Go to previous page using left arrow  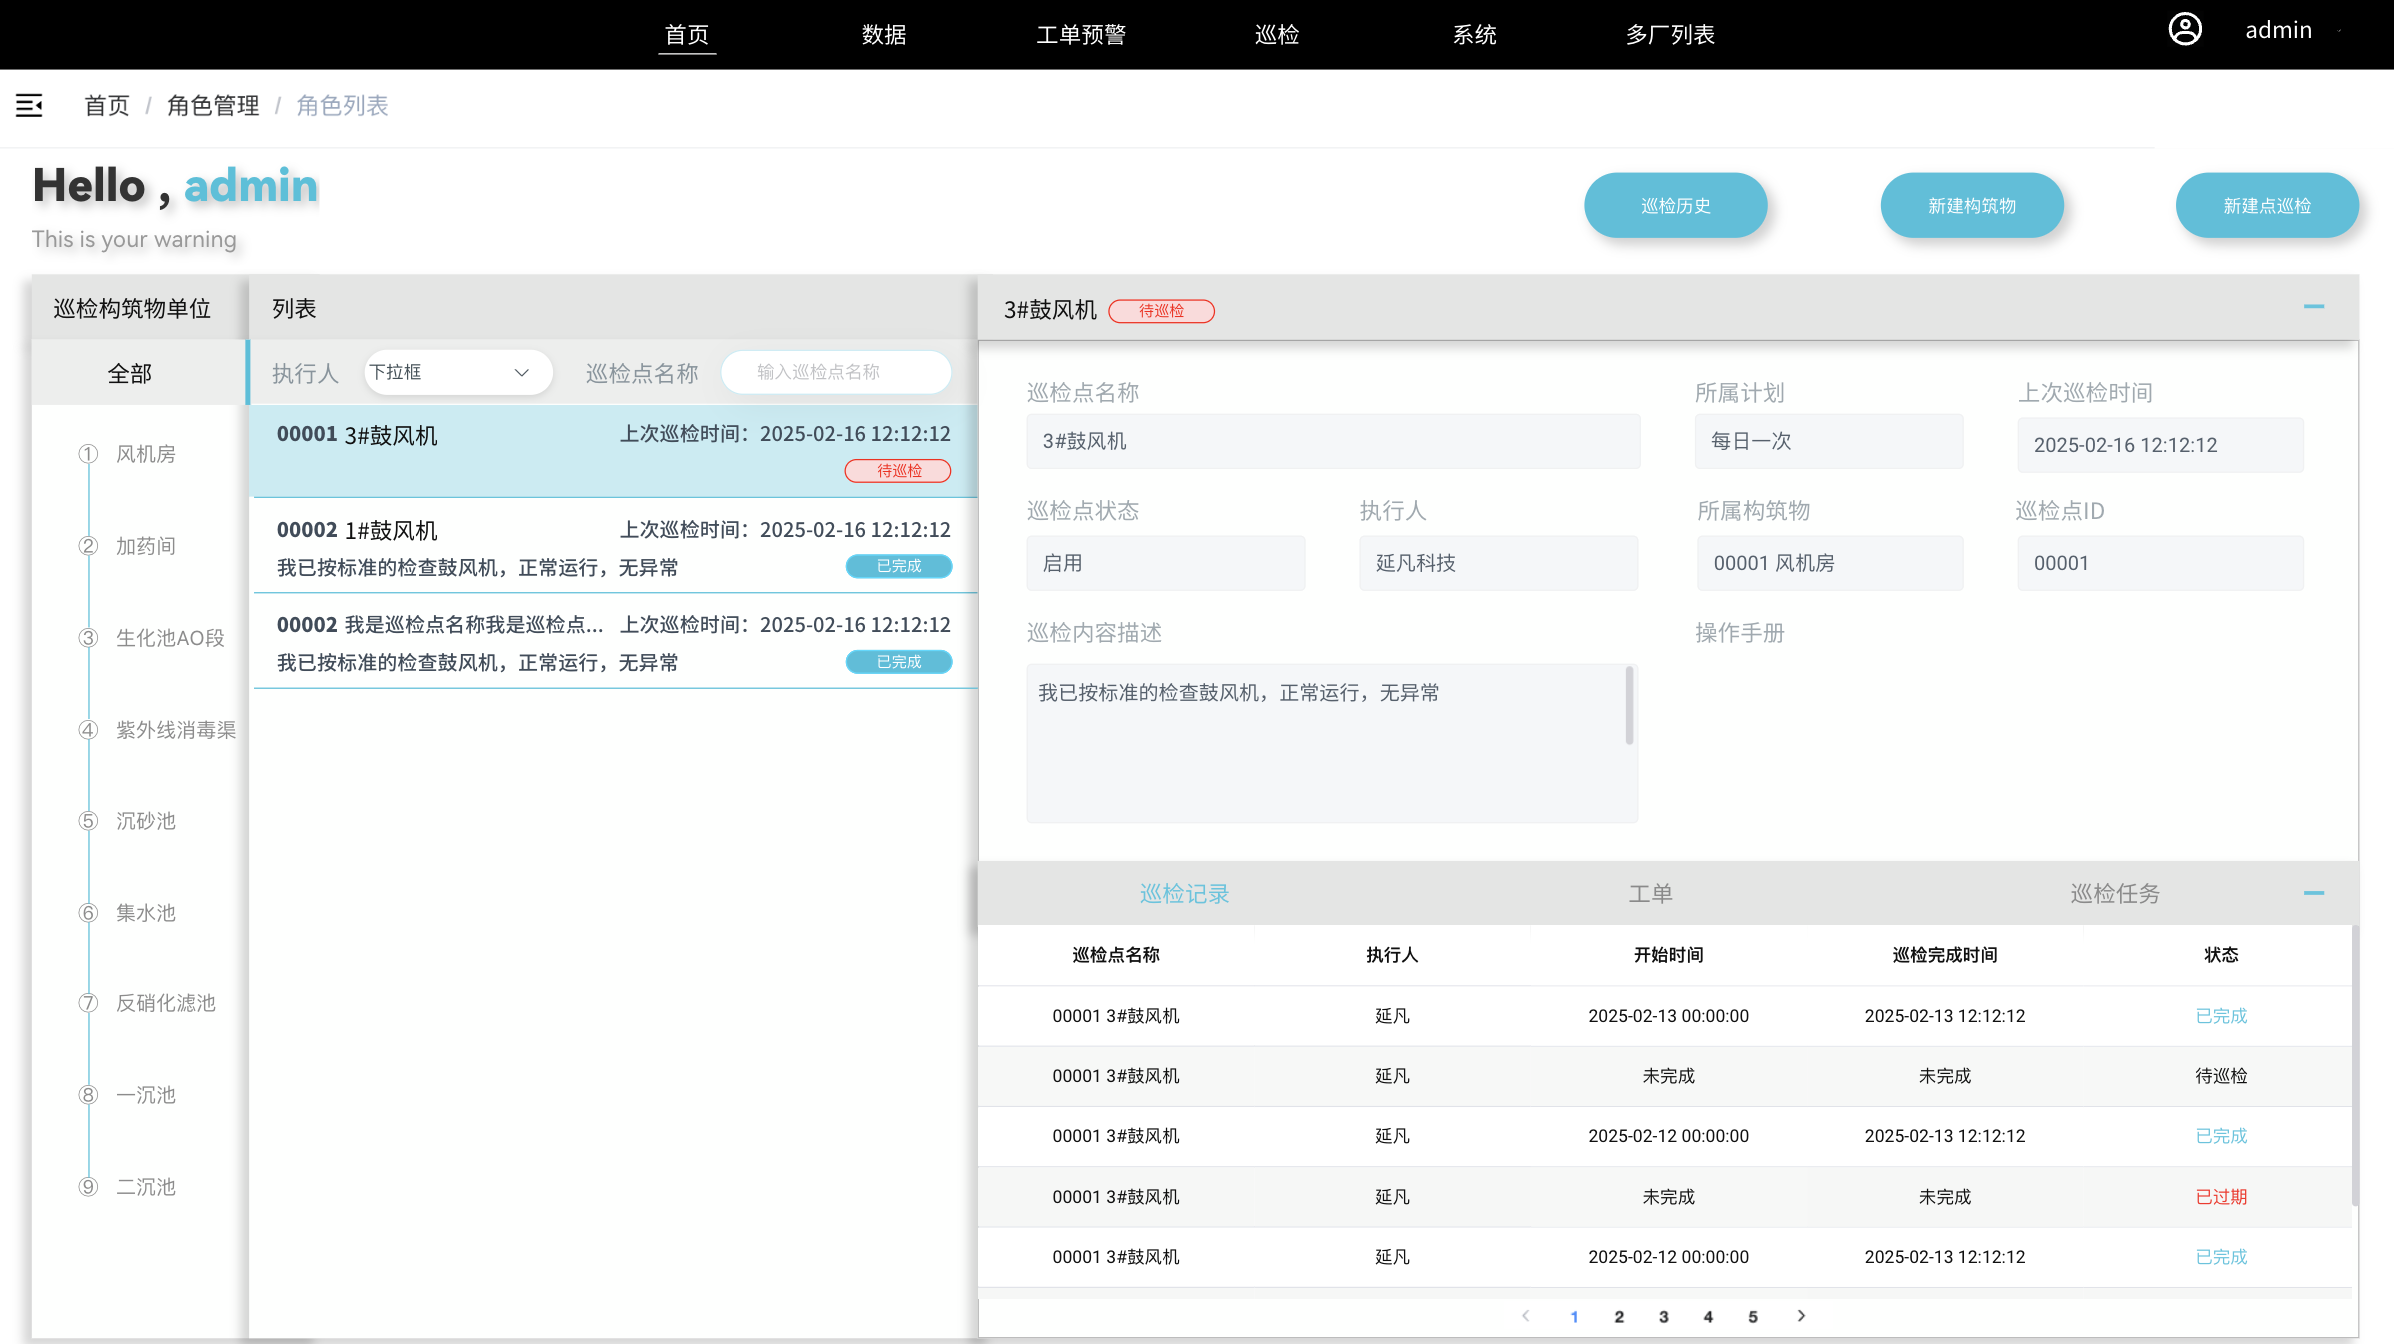point(1525,1317)
